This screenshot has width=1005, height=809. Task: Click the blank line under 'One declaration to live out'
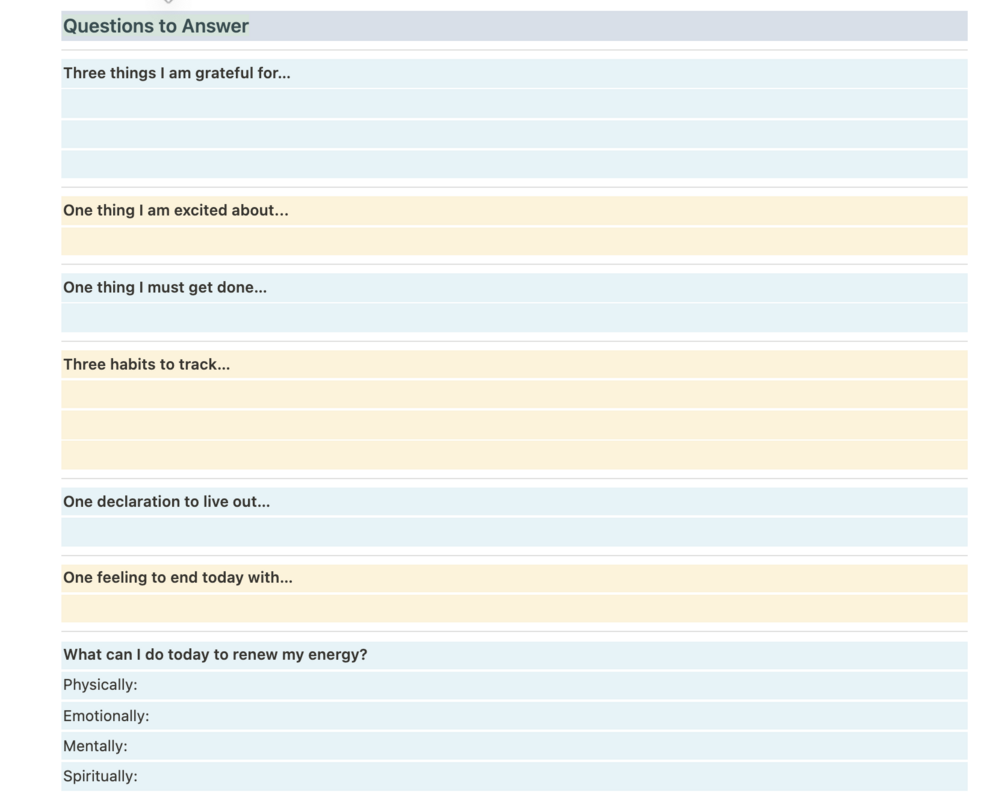point(514,532)
